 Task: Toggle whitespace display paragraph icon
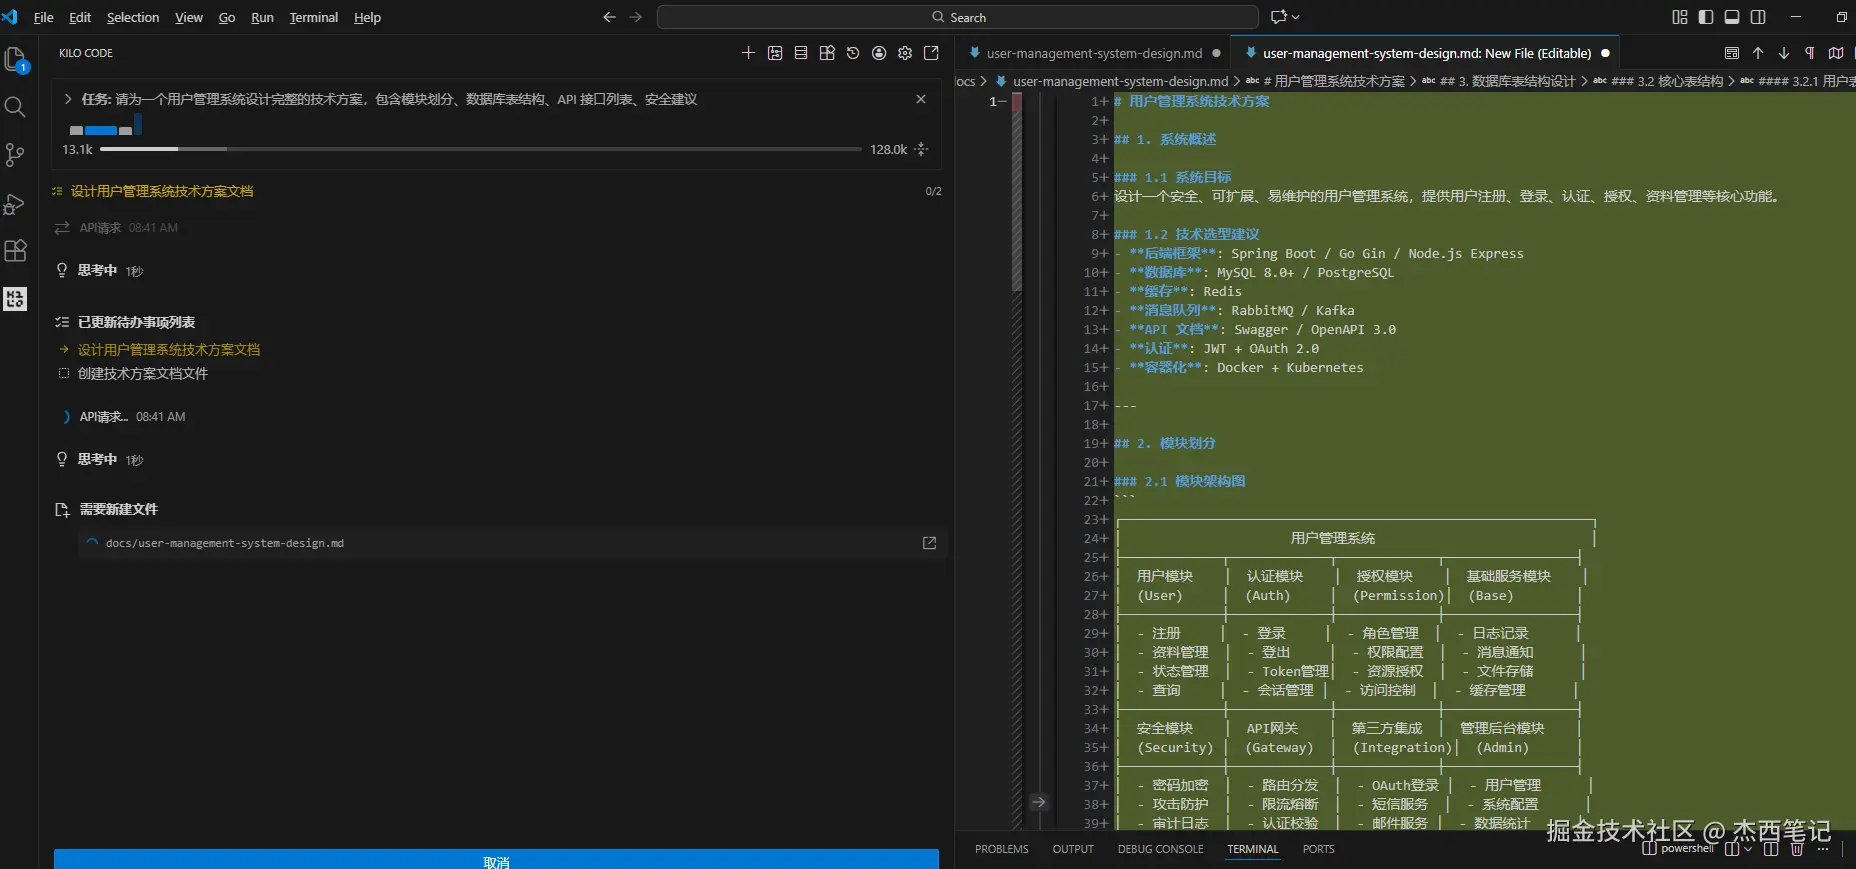coord(1809,53)
